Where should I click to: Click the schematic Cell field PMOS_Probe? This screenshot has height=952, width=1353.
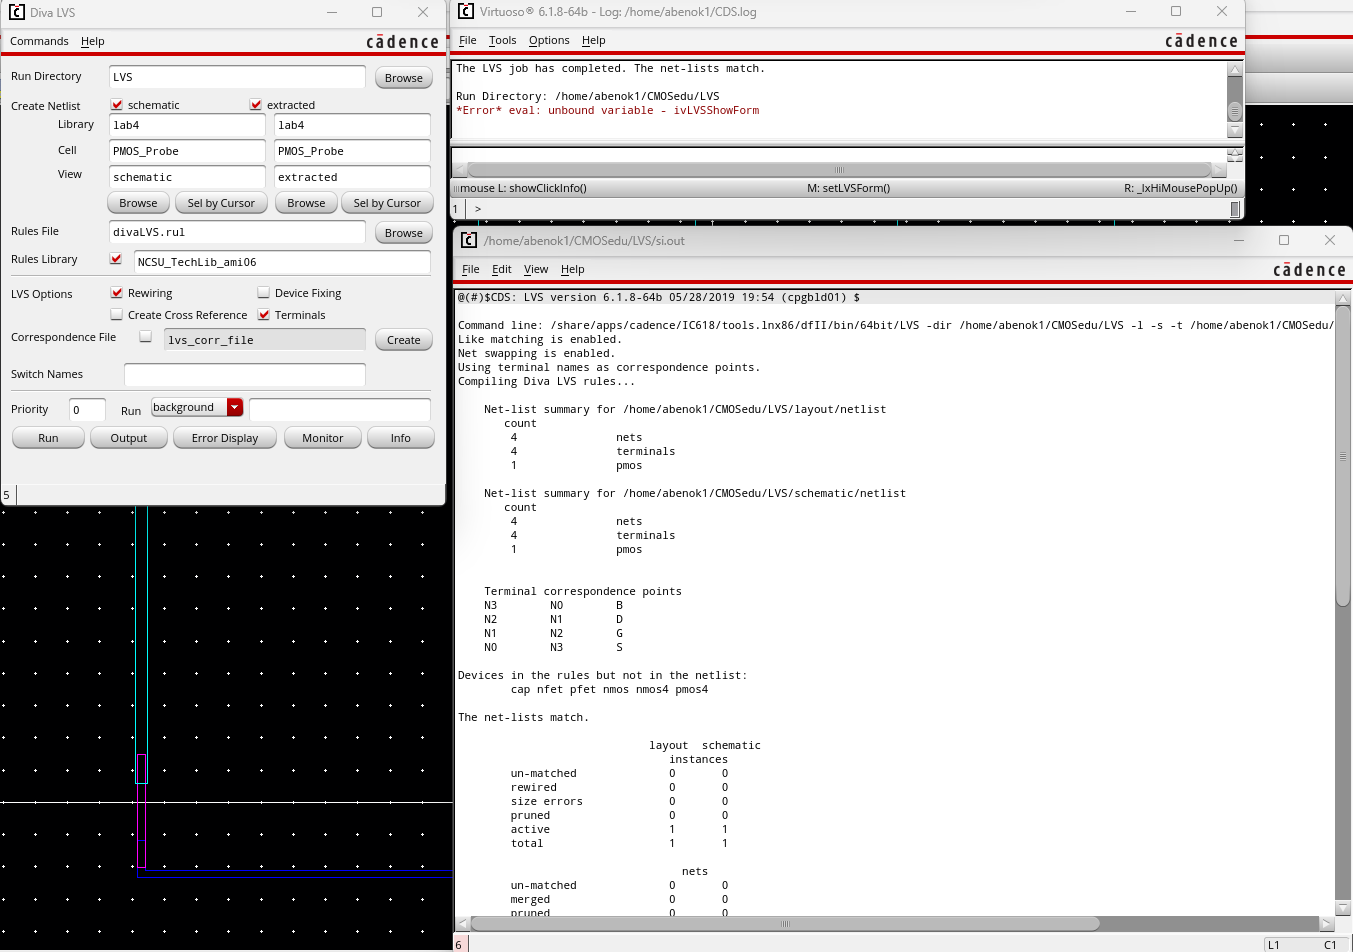(x=187, y=151)
